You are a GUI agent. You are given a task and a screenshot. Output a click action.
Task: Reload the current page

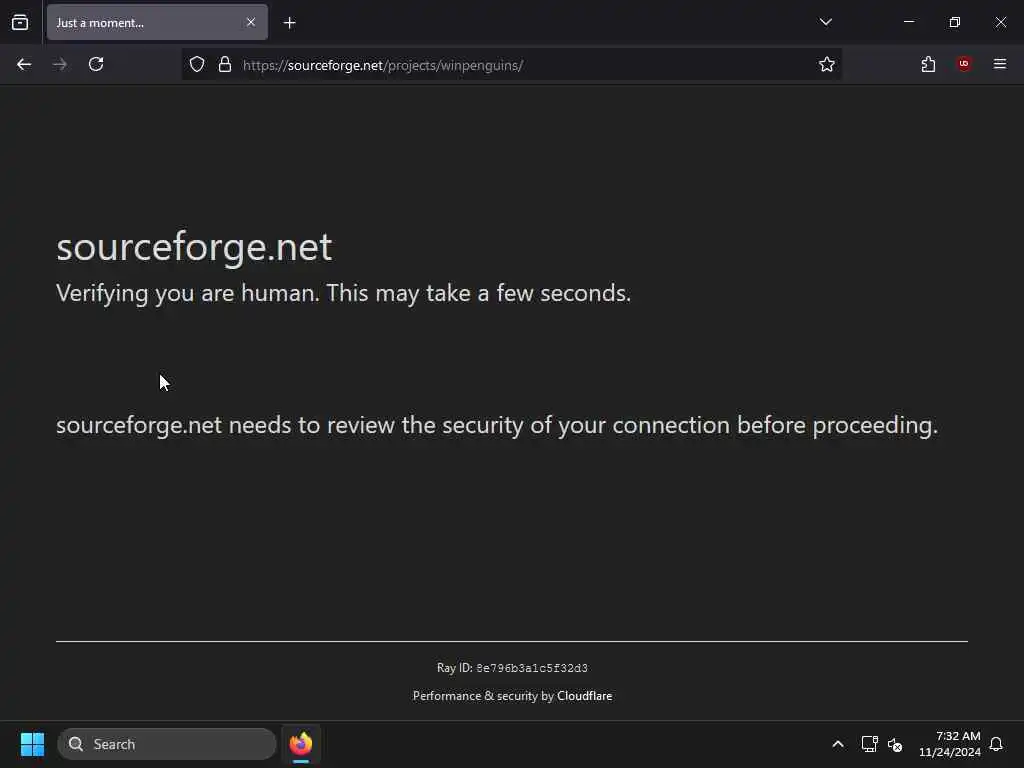tap(96, 64)
